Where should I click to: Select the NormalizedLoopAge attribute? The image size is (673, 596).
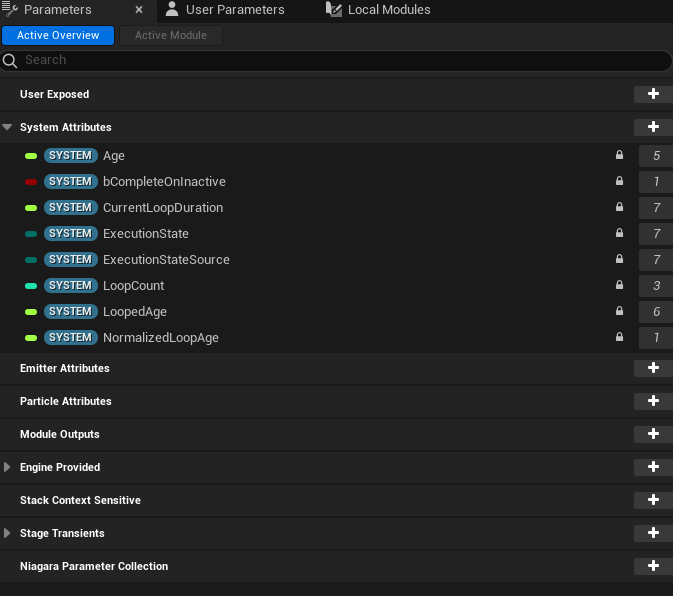(x=161, y=338)
